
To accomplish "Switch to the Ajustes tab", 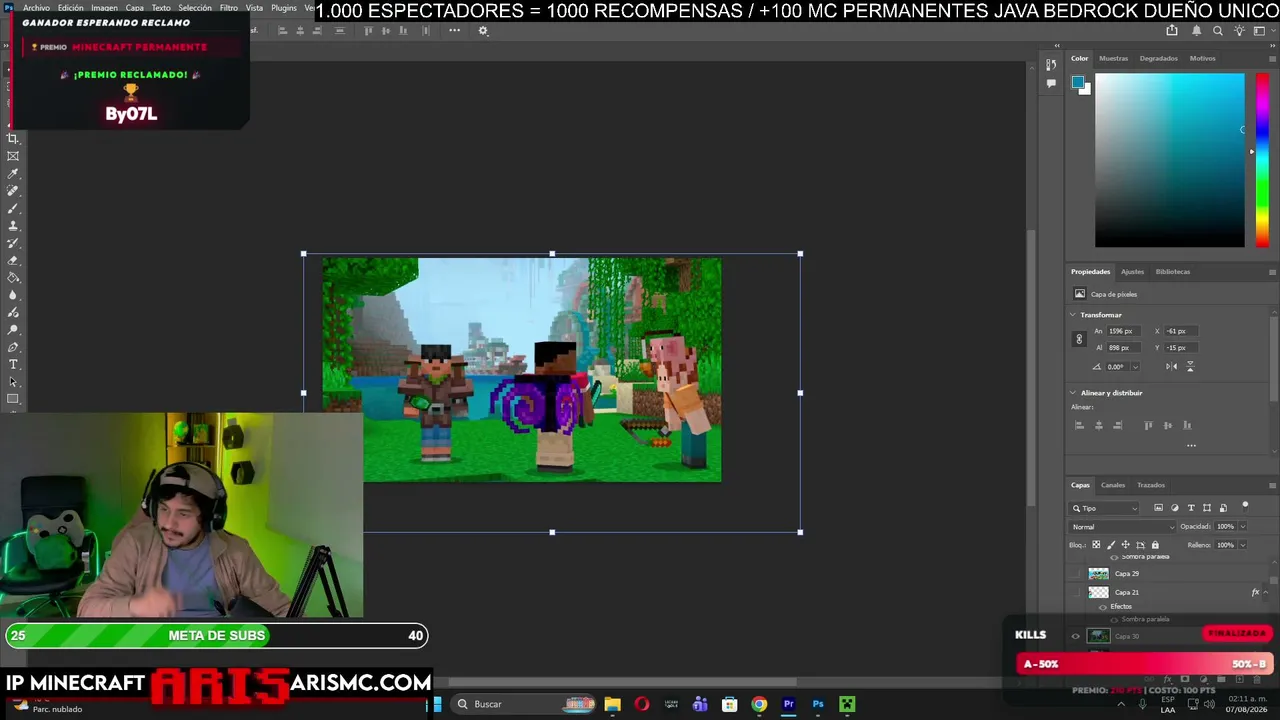I will coord(1132,272).
